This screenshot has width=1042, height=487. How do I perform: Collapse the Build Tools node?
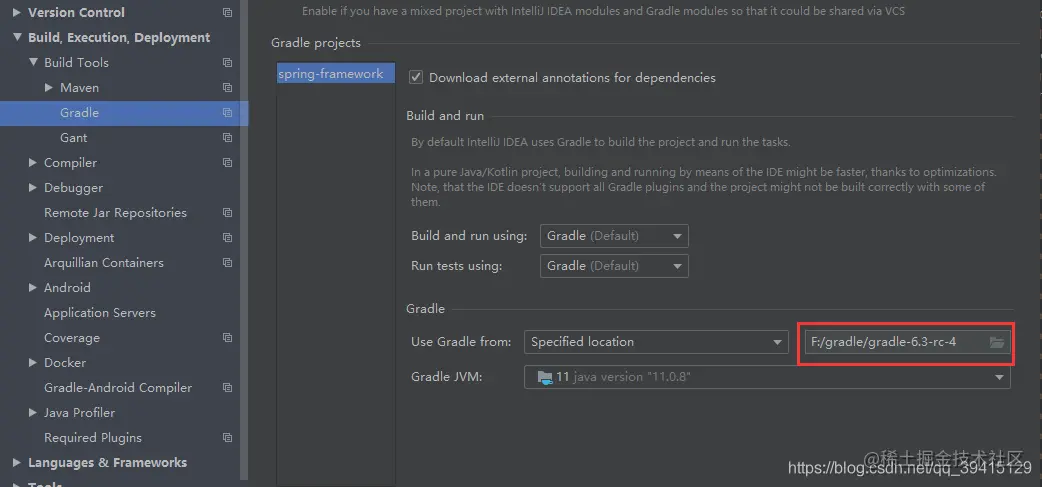pyautogui.click(x=33, y=62)
